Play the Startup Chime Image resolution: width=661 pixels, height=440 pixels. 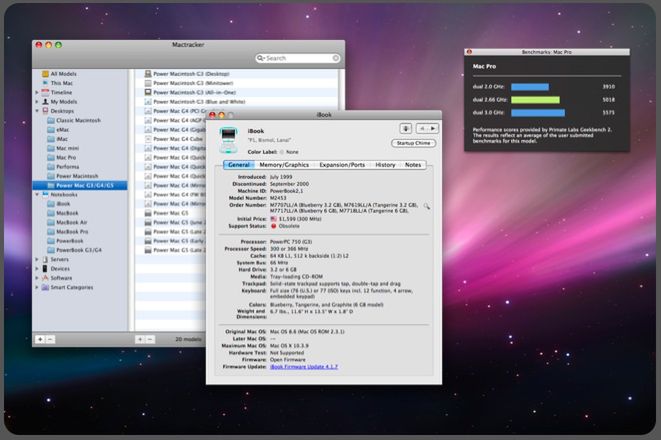coord(414,143)
